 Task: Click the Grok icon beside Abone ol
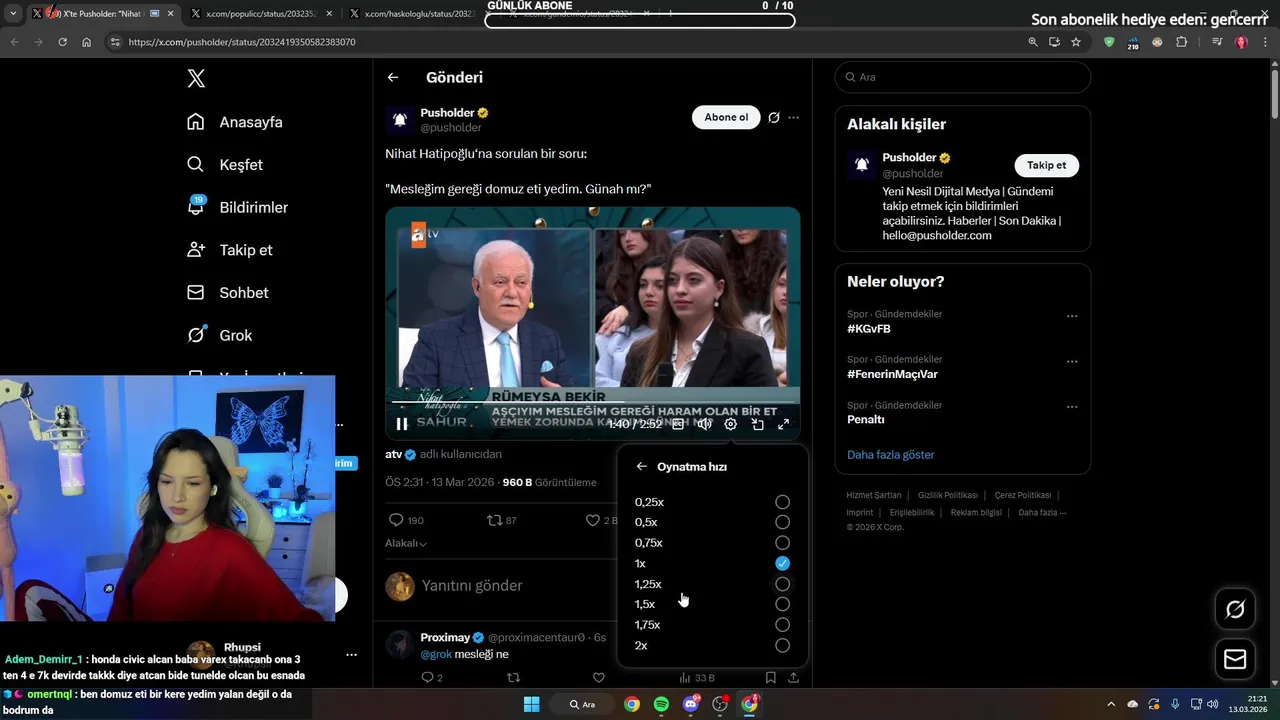(x=774, y=118)
